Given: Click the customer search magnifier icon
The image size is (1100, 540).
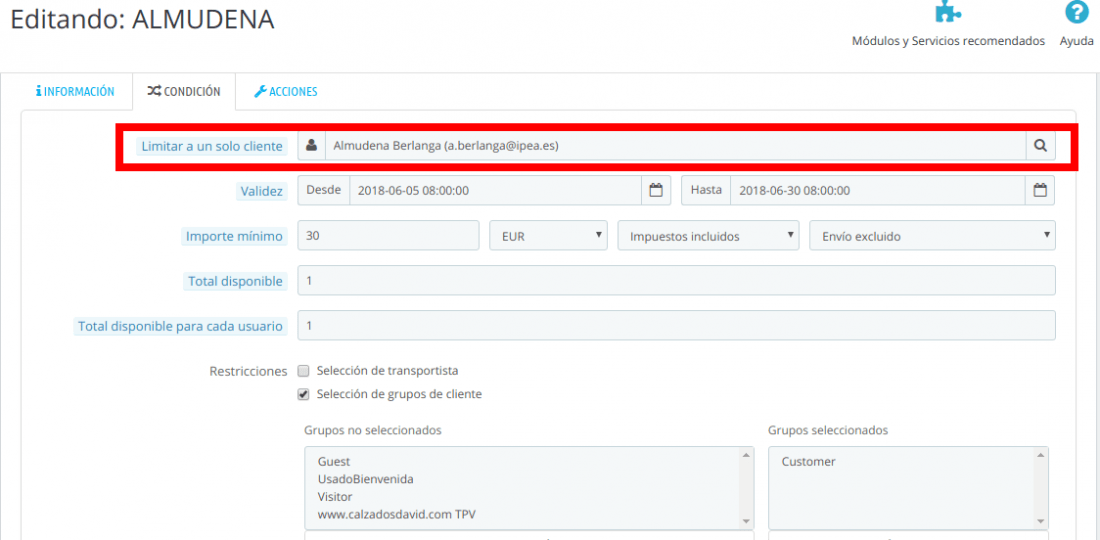Looking at the screenshot, I should click(1040, 146).
